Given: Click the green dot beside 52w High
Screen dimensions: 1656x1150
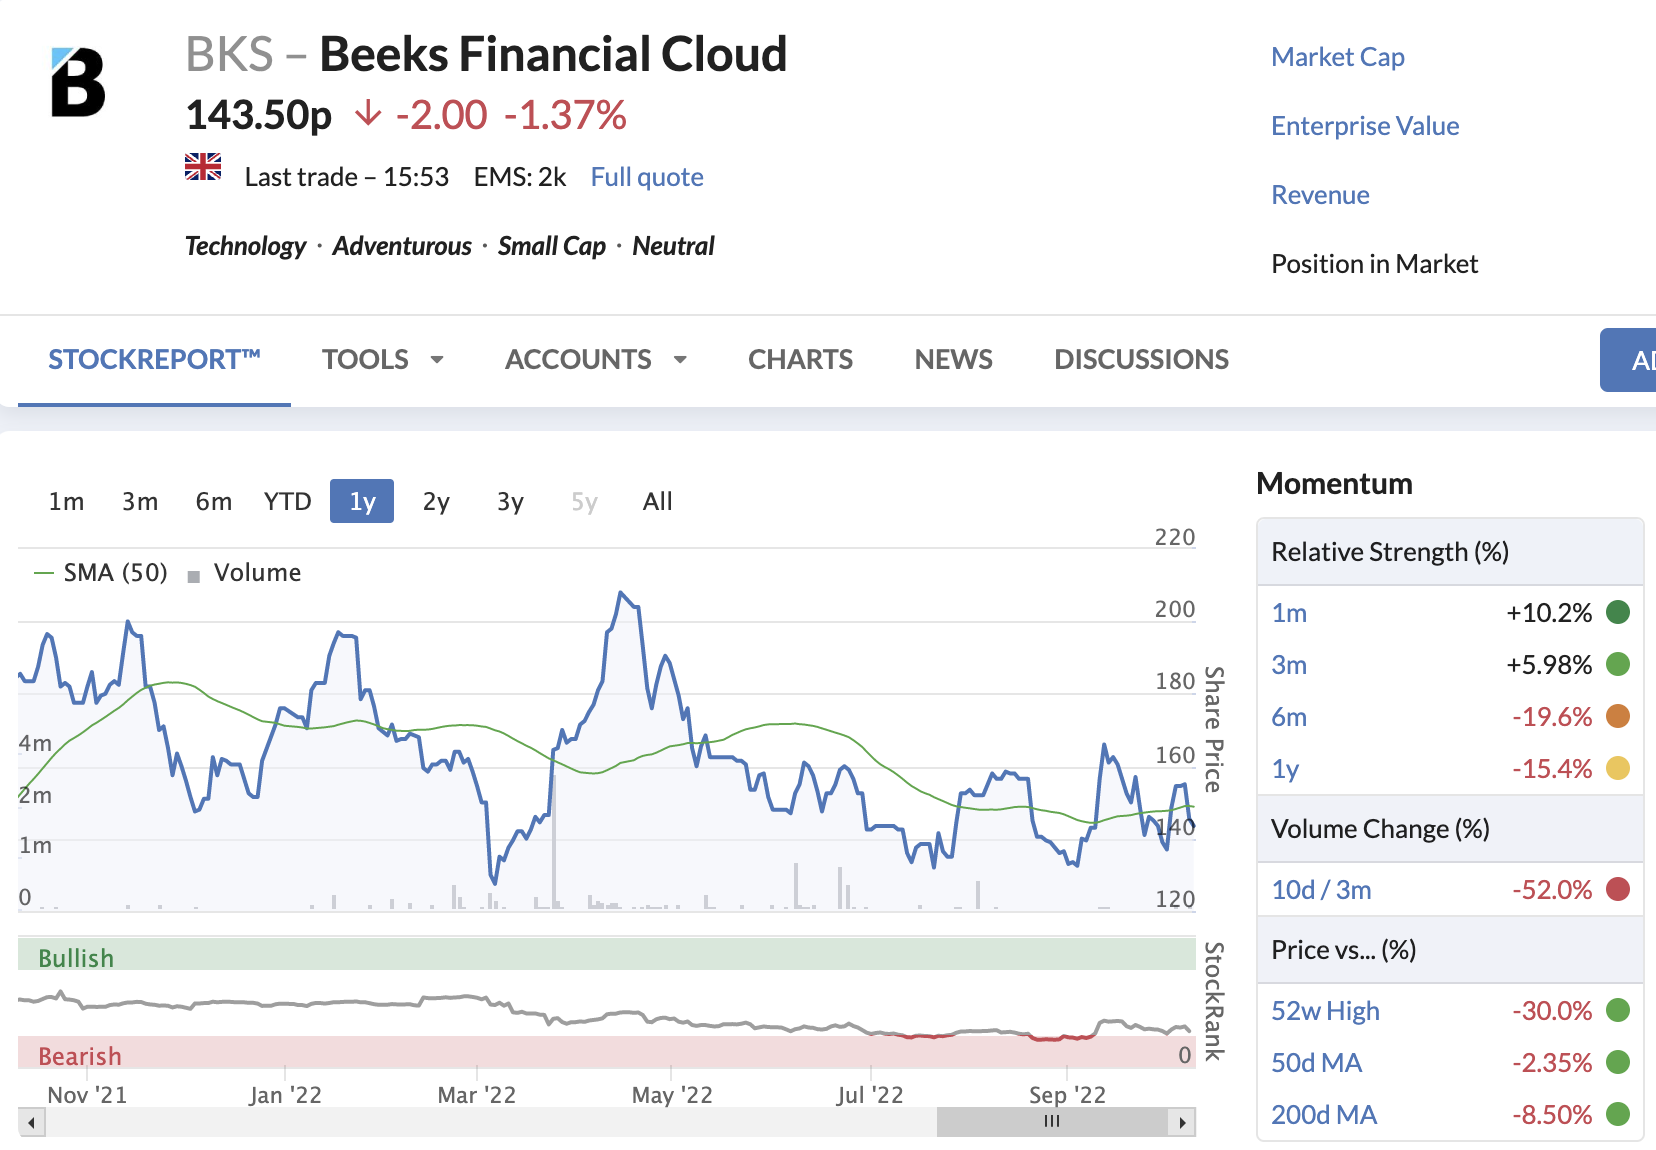Looking at the screenshot, I should (1617, 1010).
